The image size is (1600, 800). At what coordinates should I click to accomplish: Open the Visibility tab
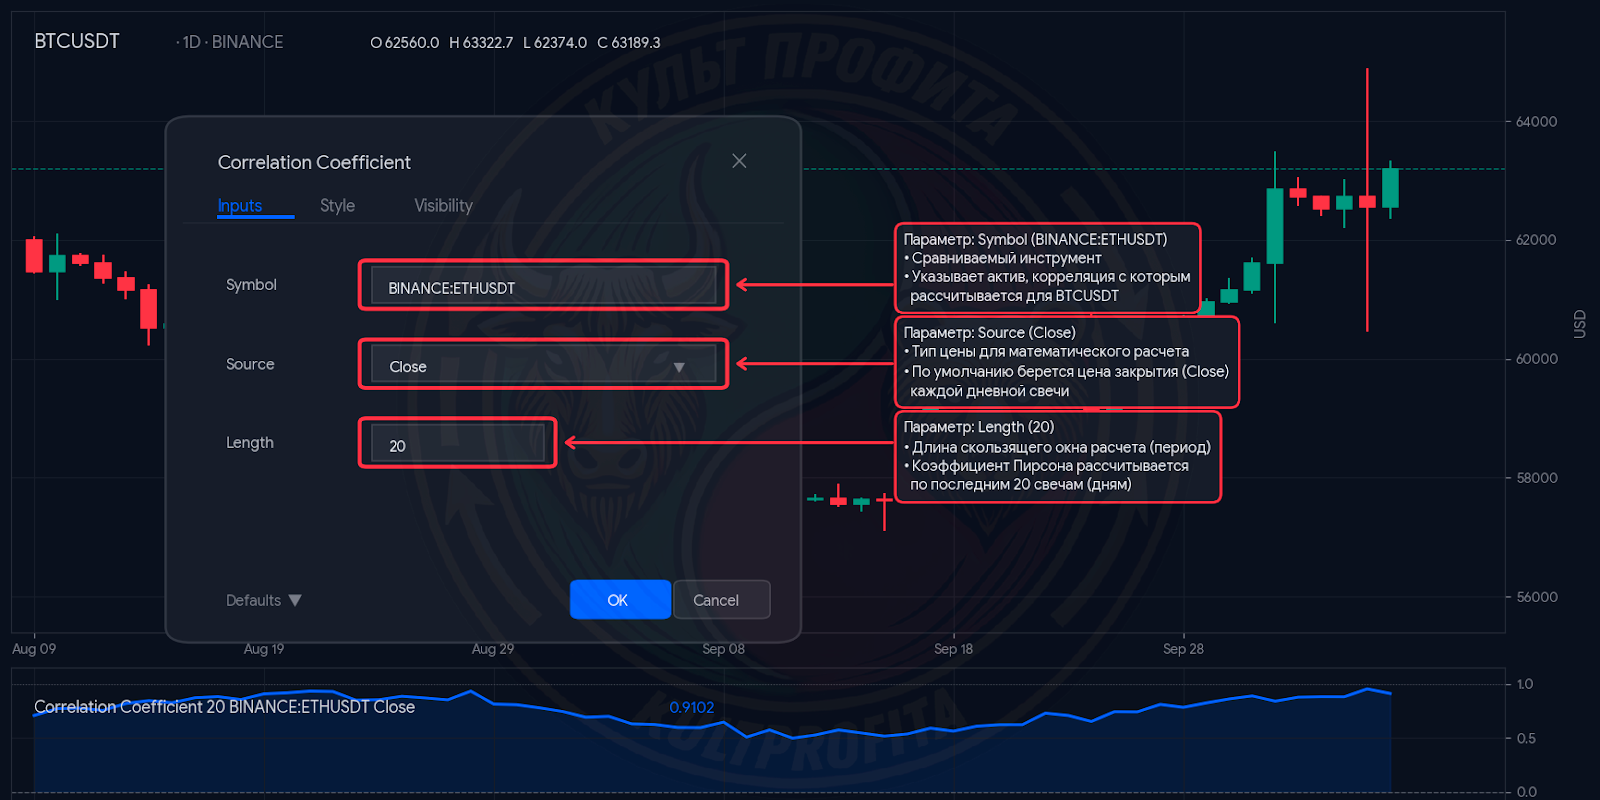coord(443,205)
